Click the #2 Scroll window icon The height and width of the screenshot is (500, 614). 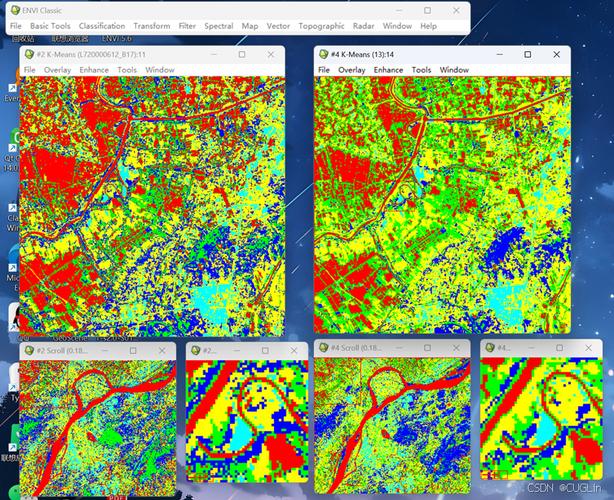click(x=29, y=350)
